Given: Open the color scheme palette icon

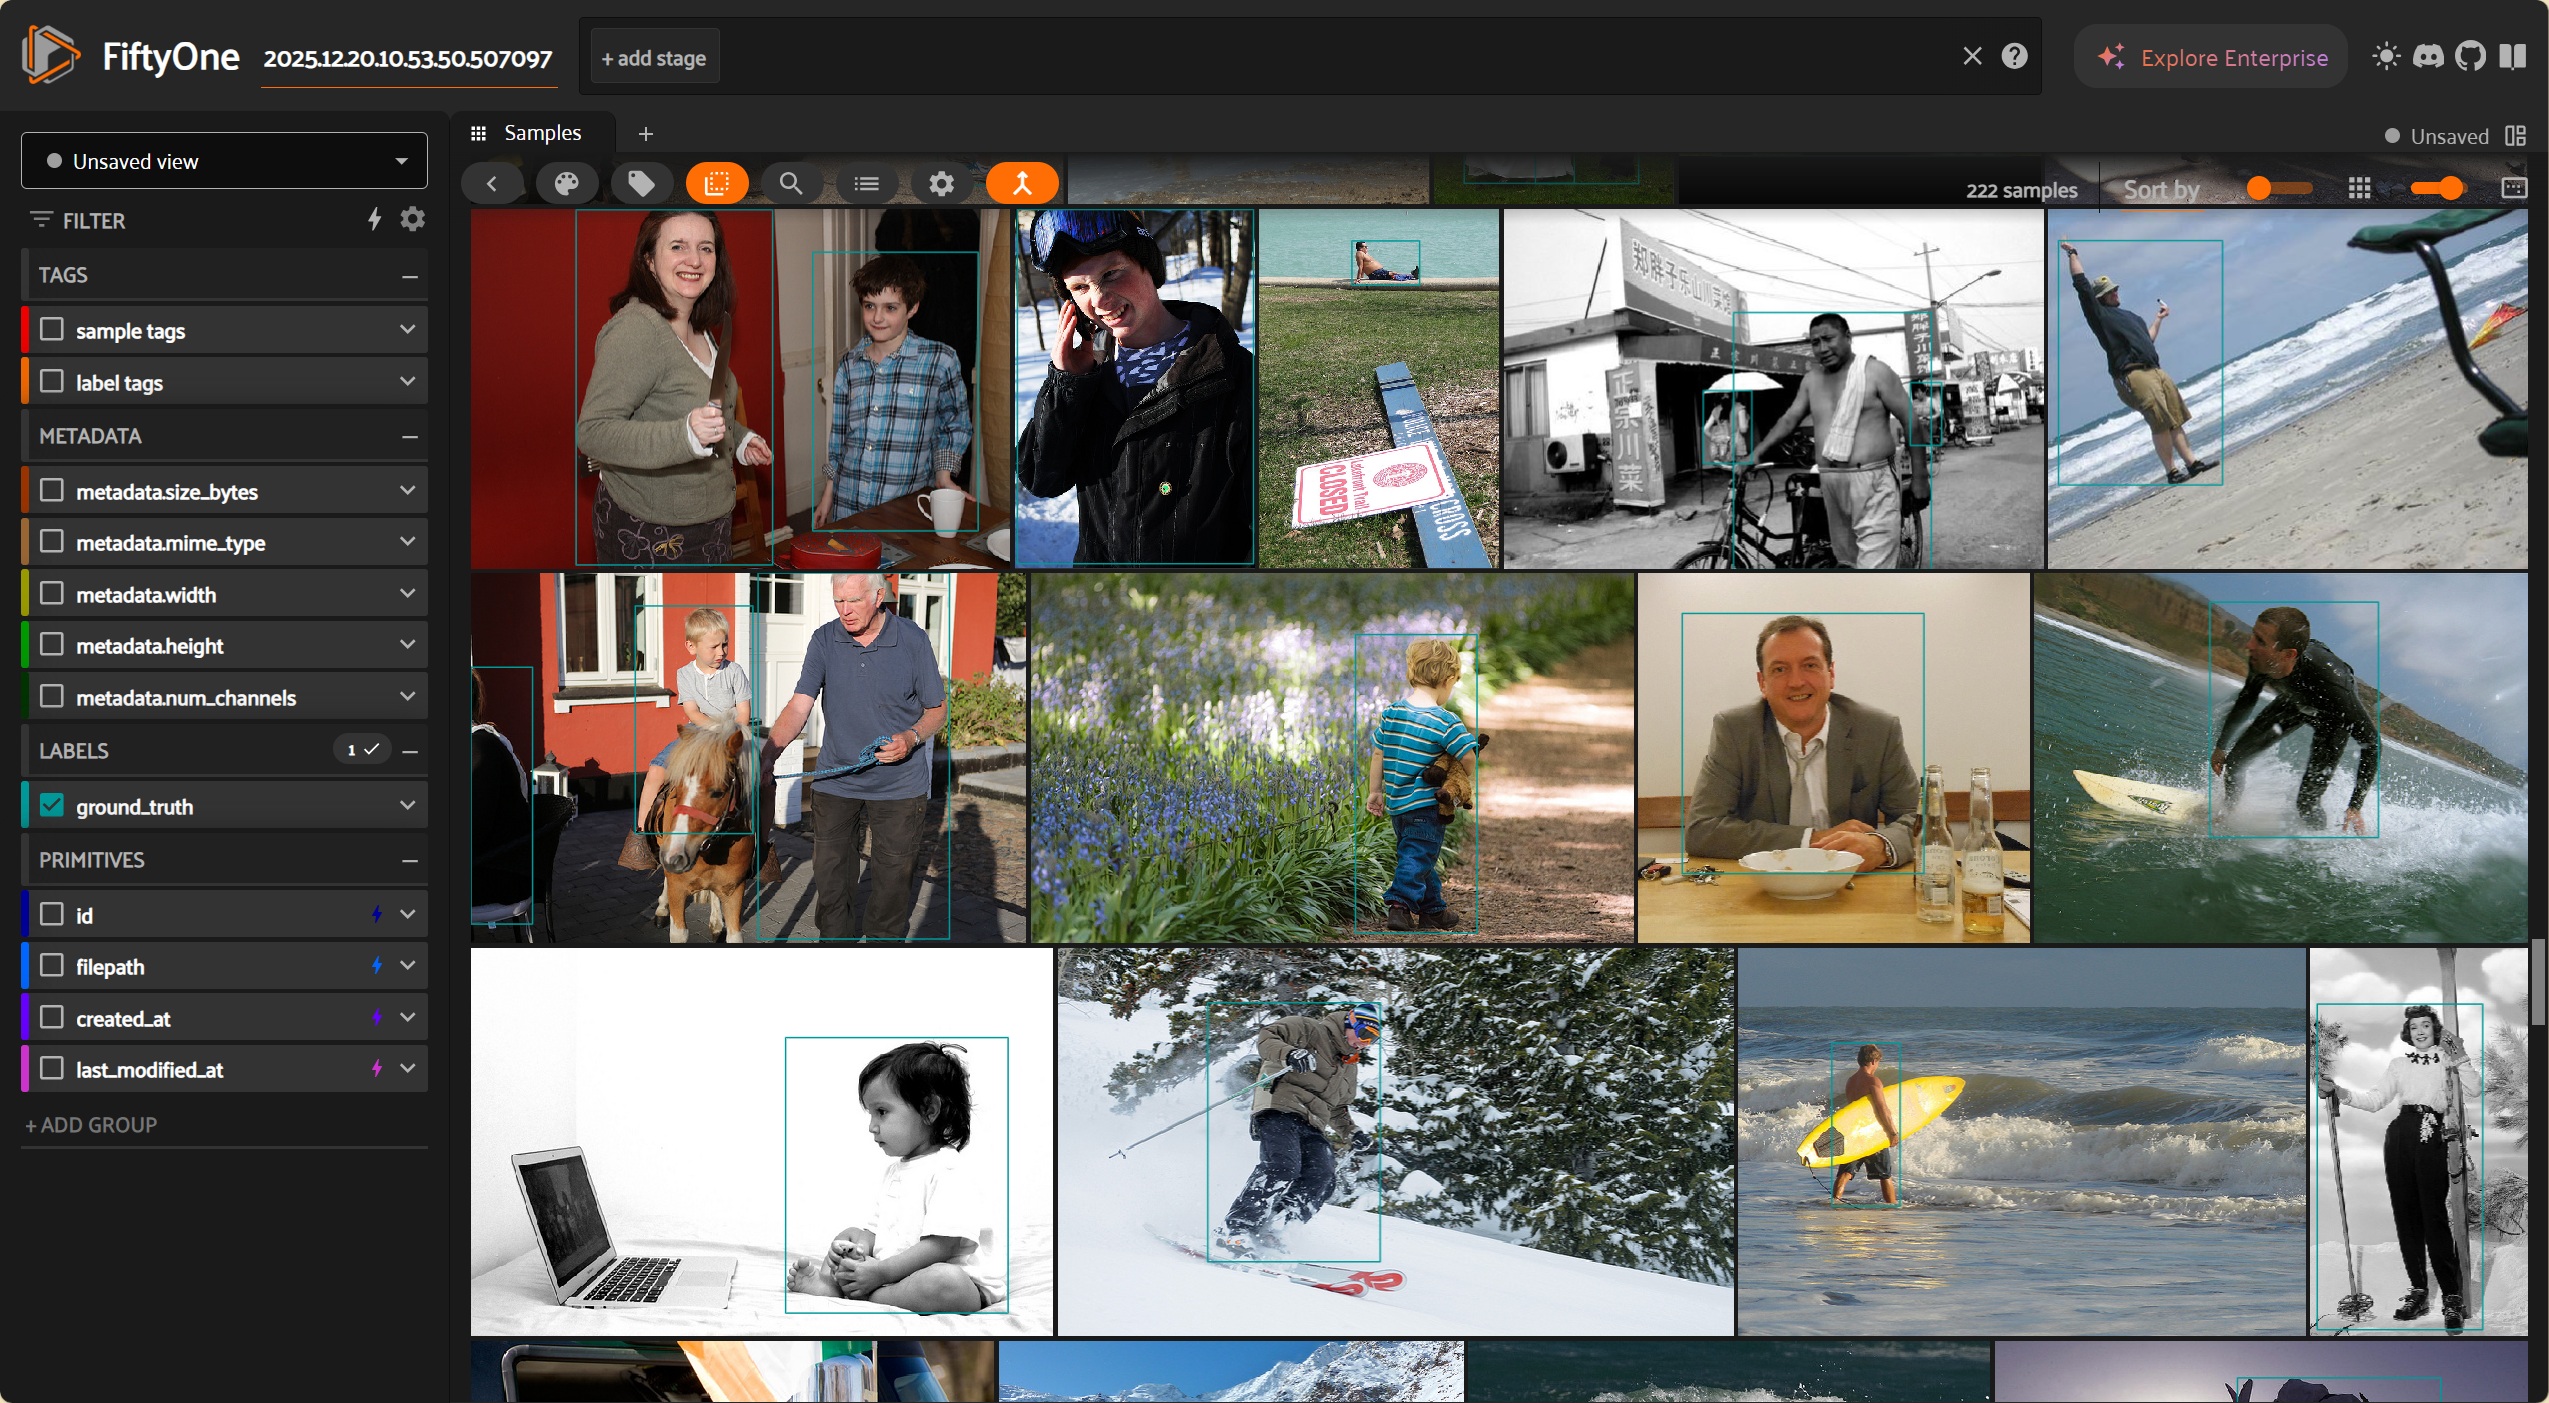Looking at the screenshot, I should pyautogui.click(x=566, y=184).
